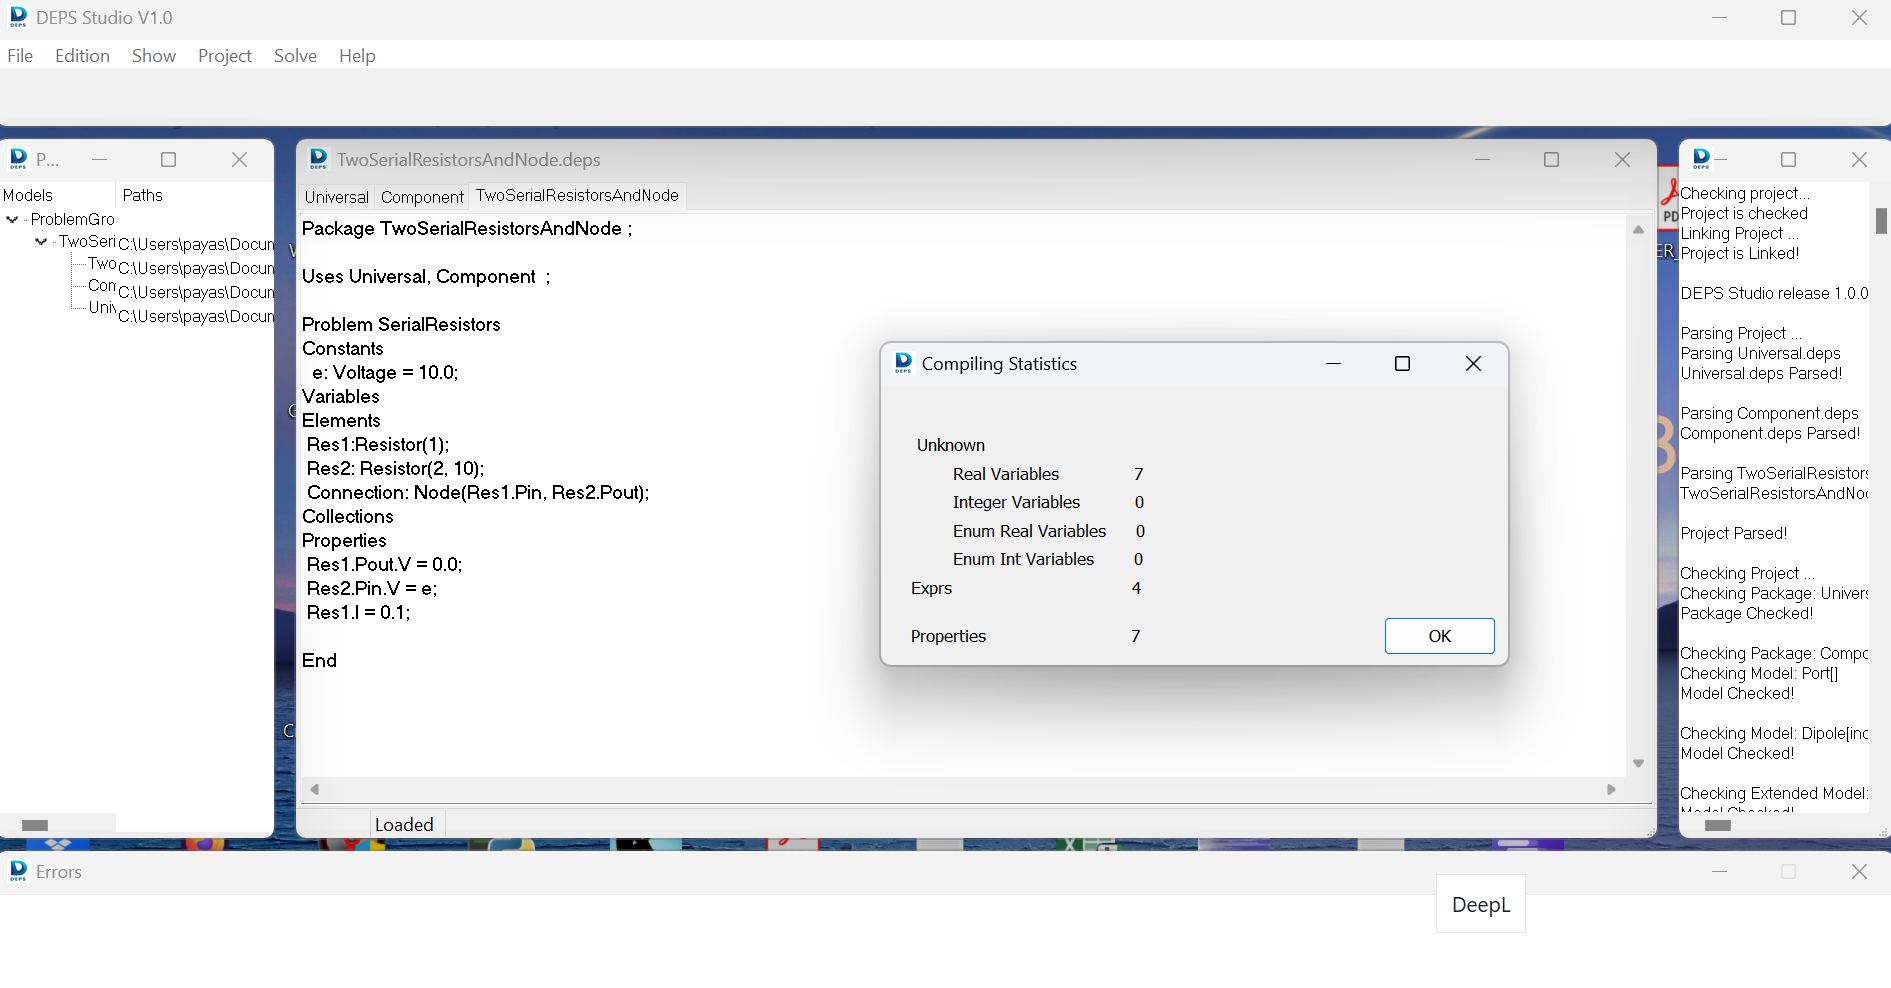1891x988 pixels.
Task: Select the Con child tree item
Action: (102, 285)
